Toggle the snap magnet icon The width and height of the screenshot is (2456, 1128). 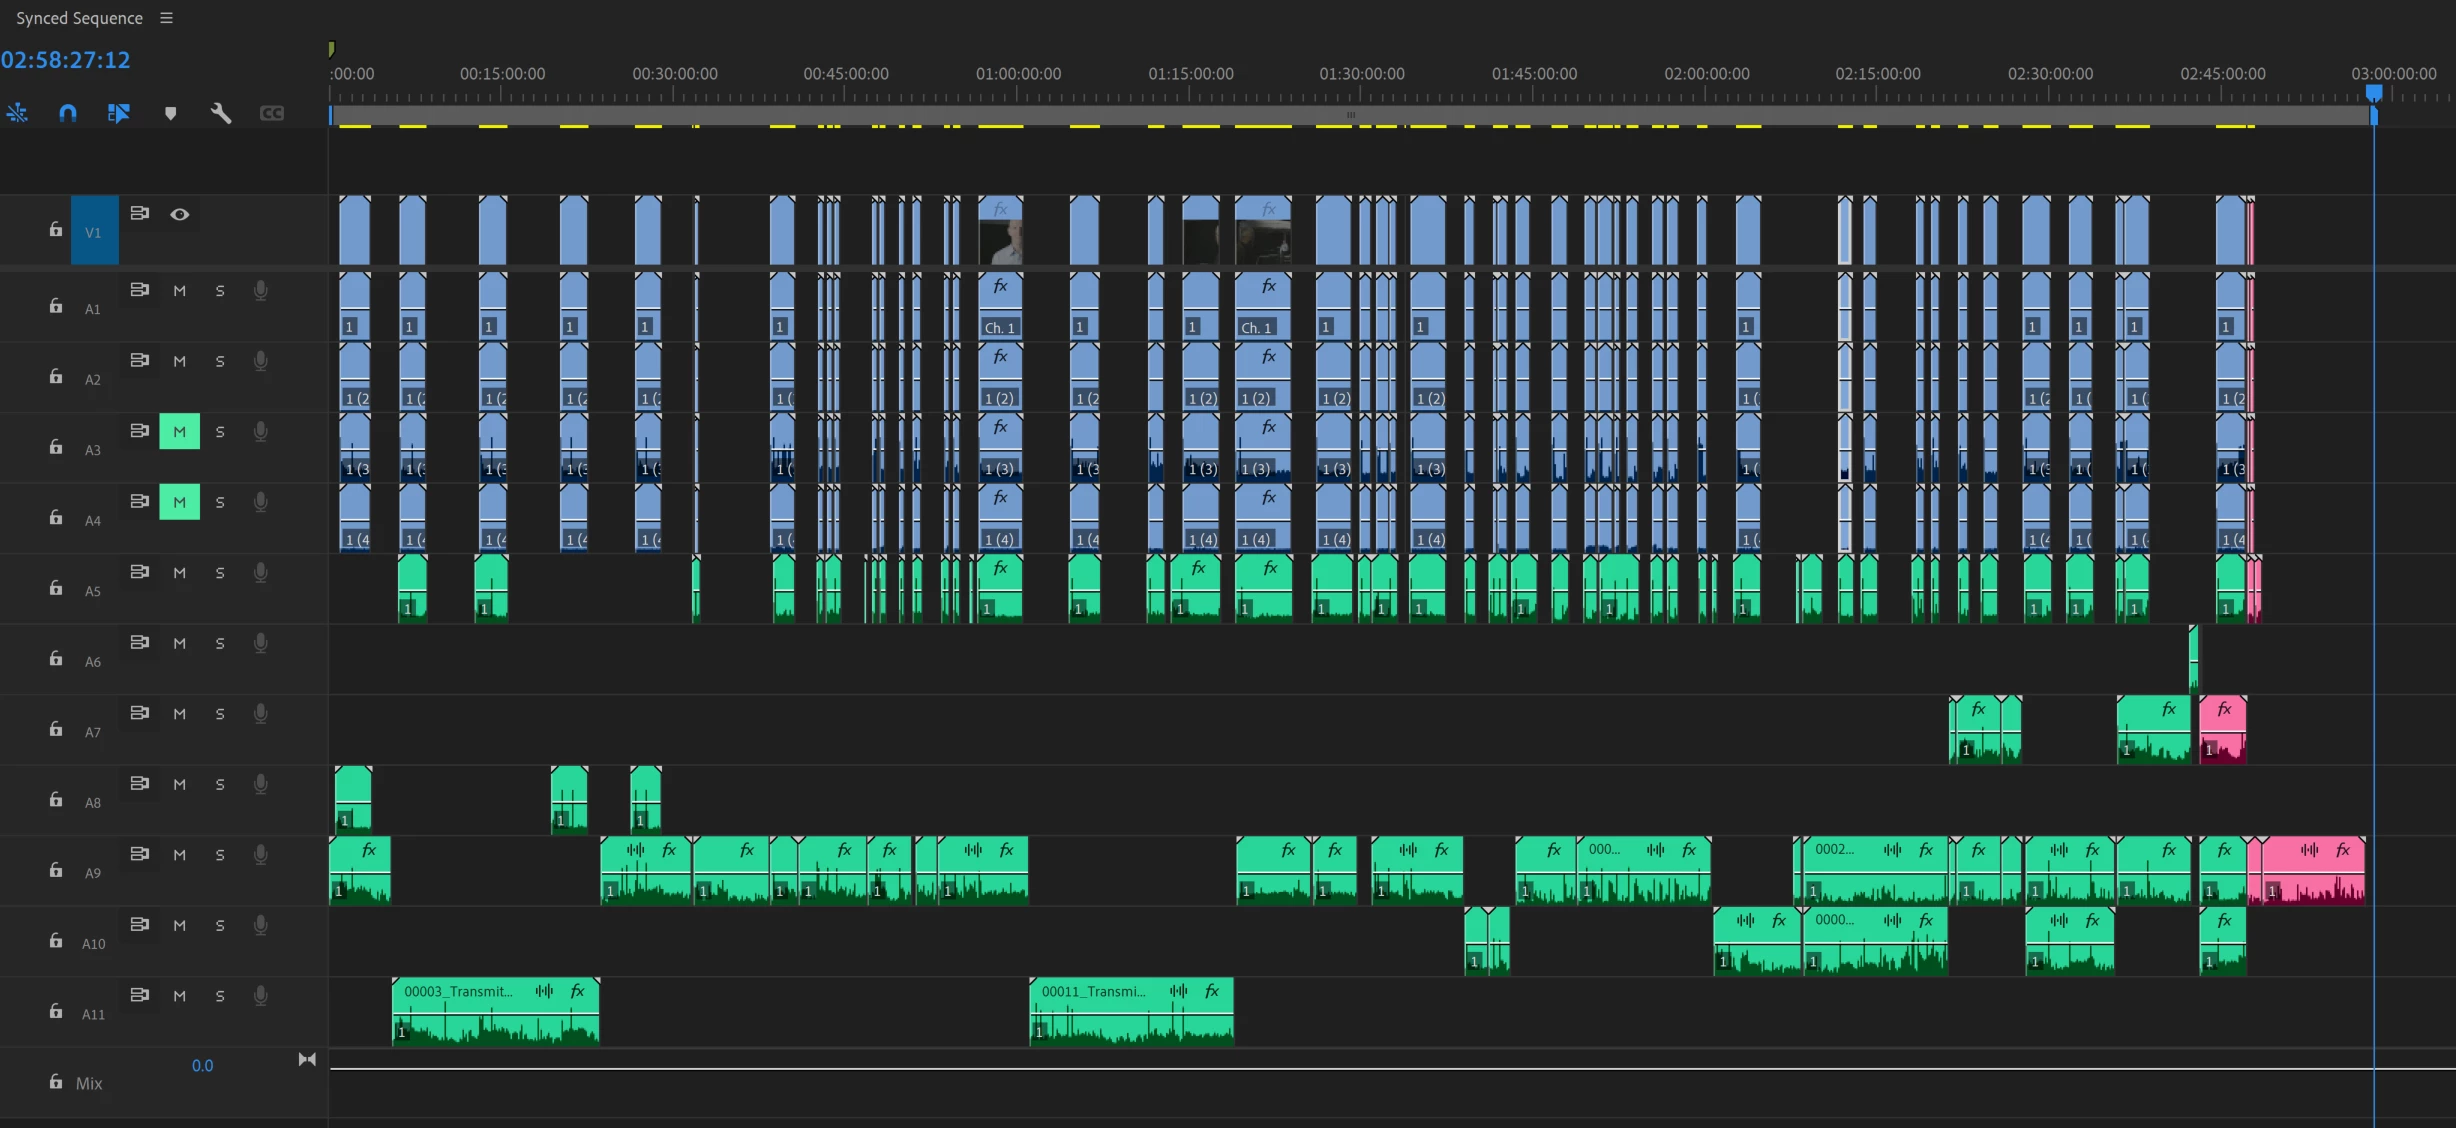(68, 113)
